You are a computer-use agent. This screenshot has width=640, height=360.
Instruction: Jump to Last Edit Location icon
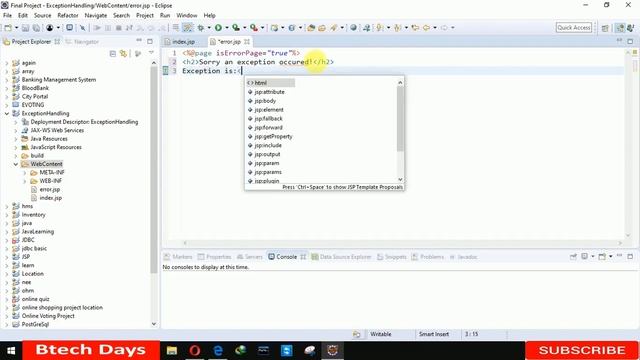click(416, 28)
